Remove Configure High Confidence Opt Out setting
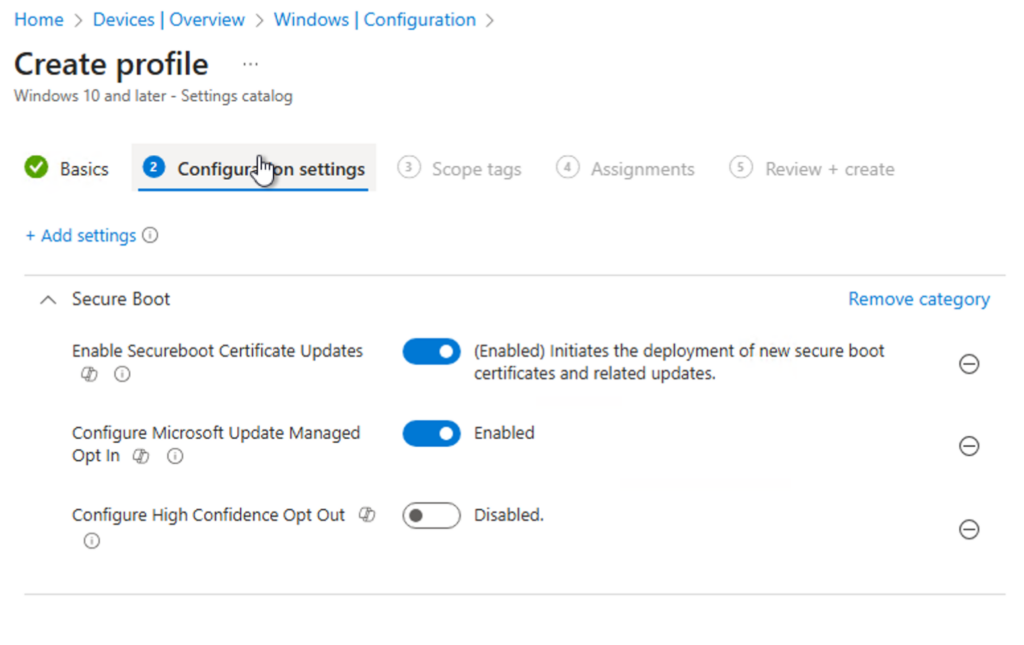Viewport: 1024px width, 645px height. [968, 529]
